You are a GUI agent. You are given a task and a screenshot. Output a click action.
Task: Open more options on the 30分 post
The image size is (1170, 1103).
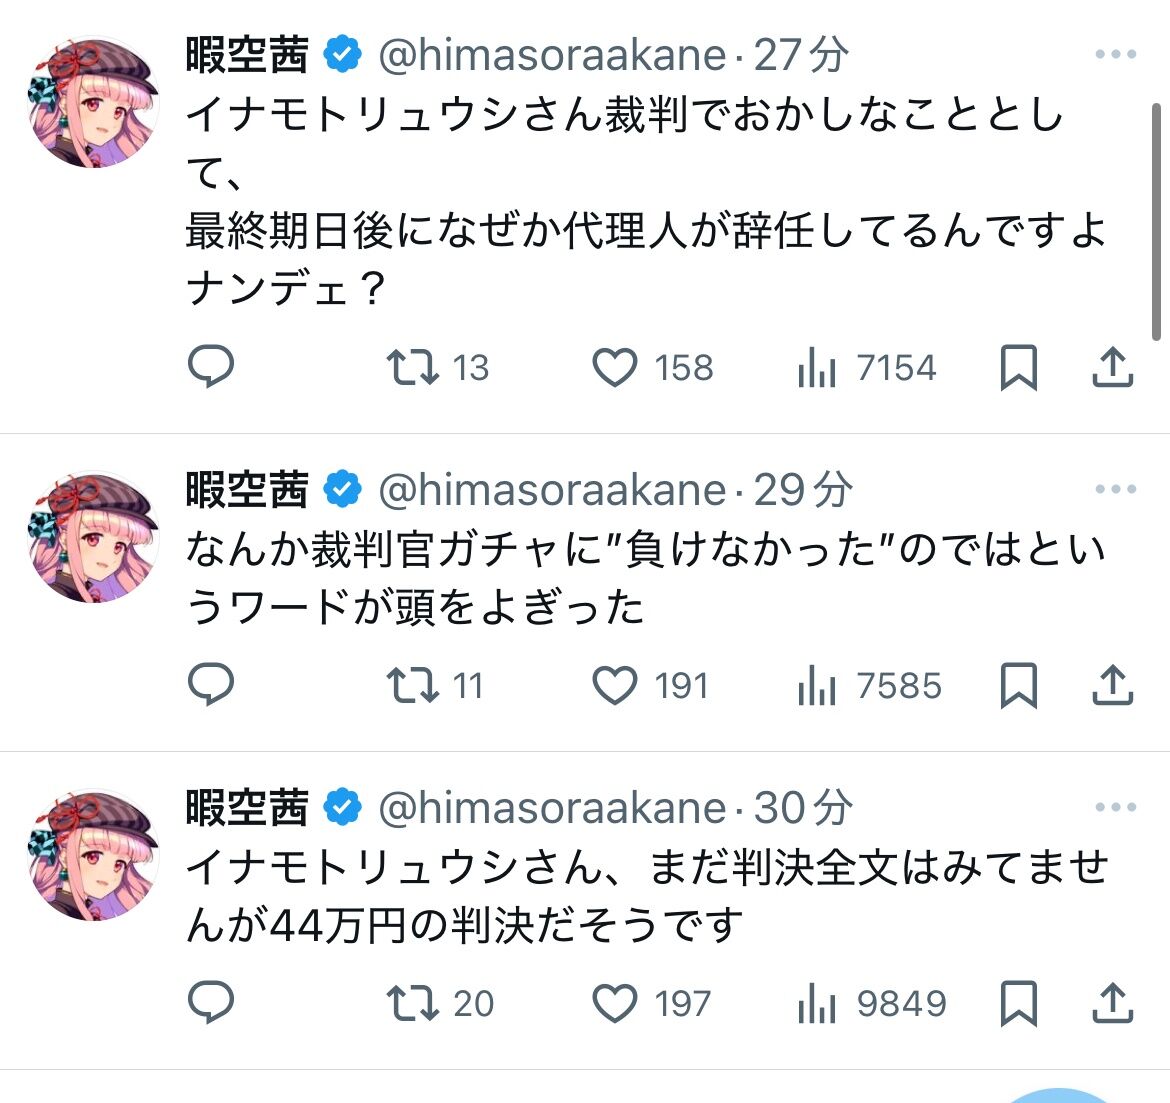tap(1115, 807)
